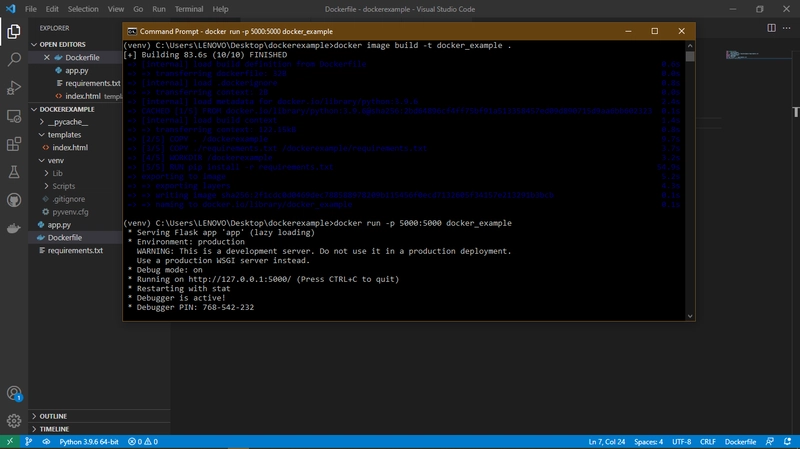Open the Explorer view icon
Viewport: 800px width, 449px height.
(x=14, y=32)
